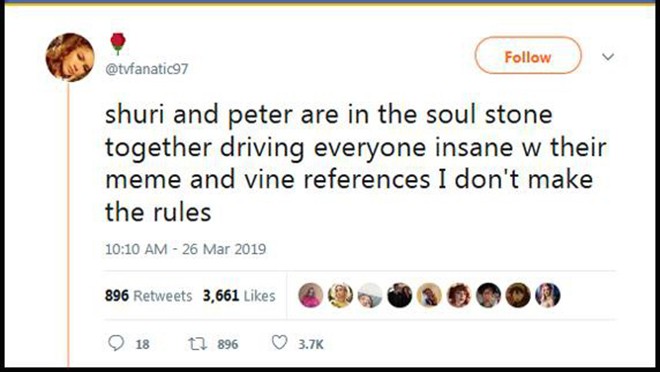Open the 10:10 AM - 26 Mar 2019 timestamp
The height and width of the screenshot is (372, 660).
pos(185,249)
